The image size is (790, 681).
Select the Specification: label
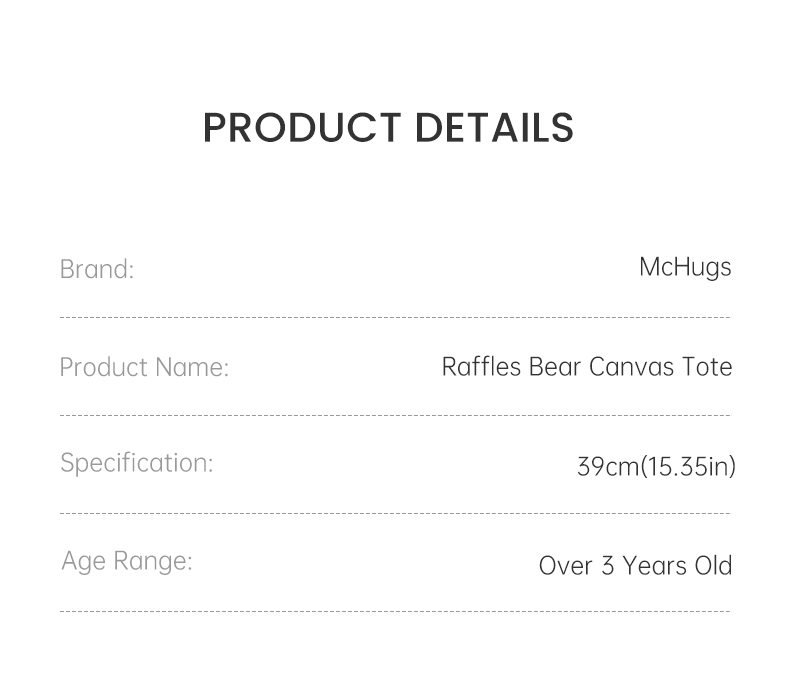coord(137,463)
